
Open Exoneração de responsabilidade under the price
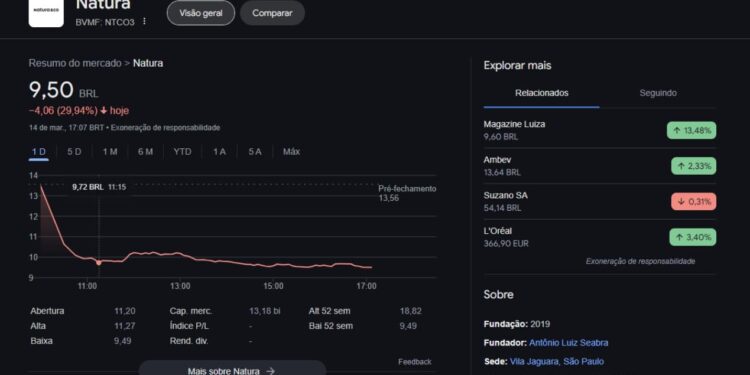coord(166,128)
